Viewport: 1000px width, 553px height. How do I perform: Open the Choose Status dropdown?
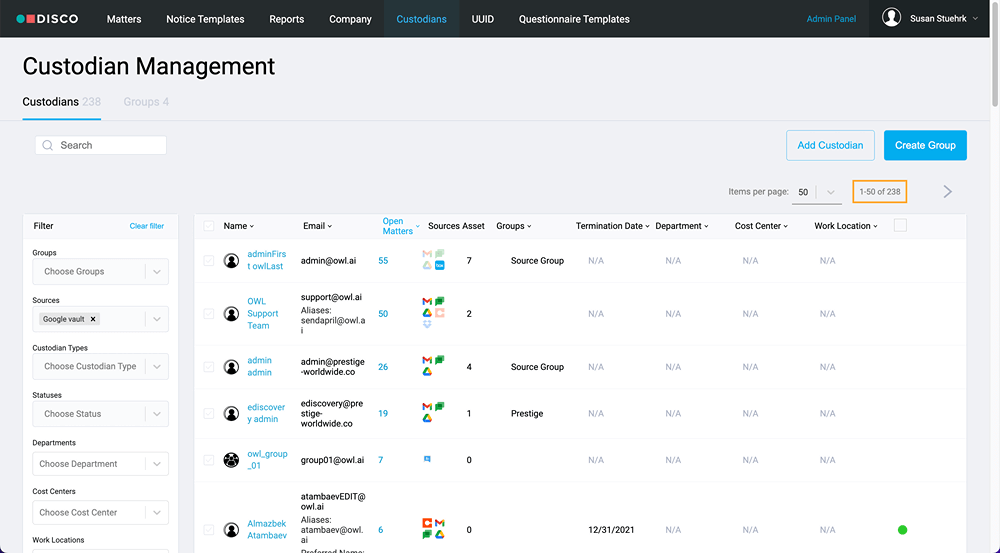tap(100, 413)
